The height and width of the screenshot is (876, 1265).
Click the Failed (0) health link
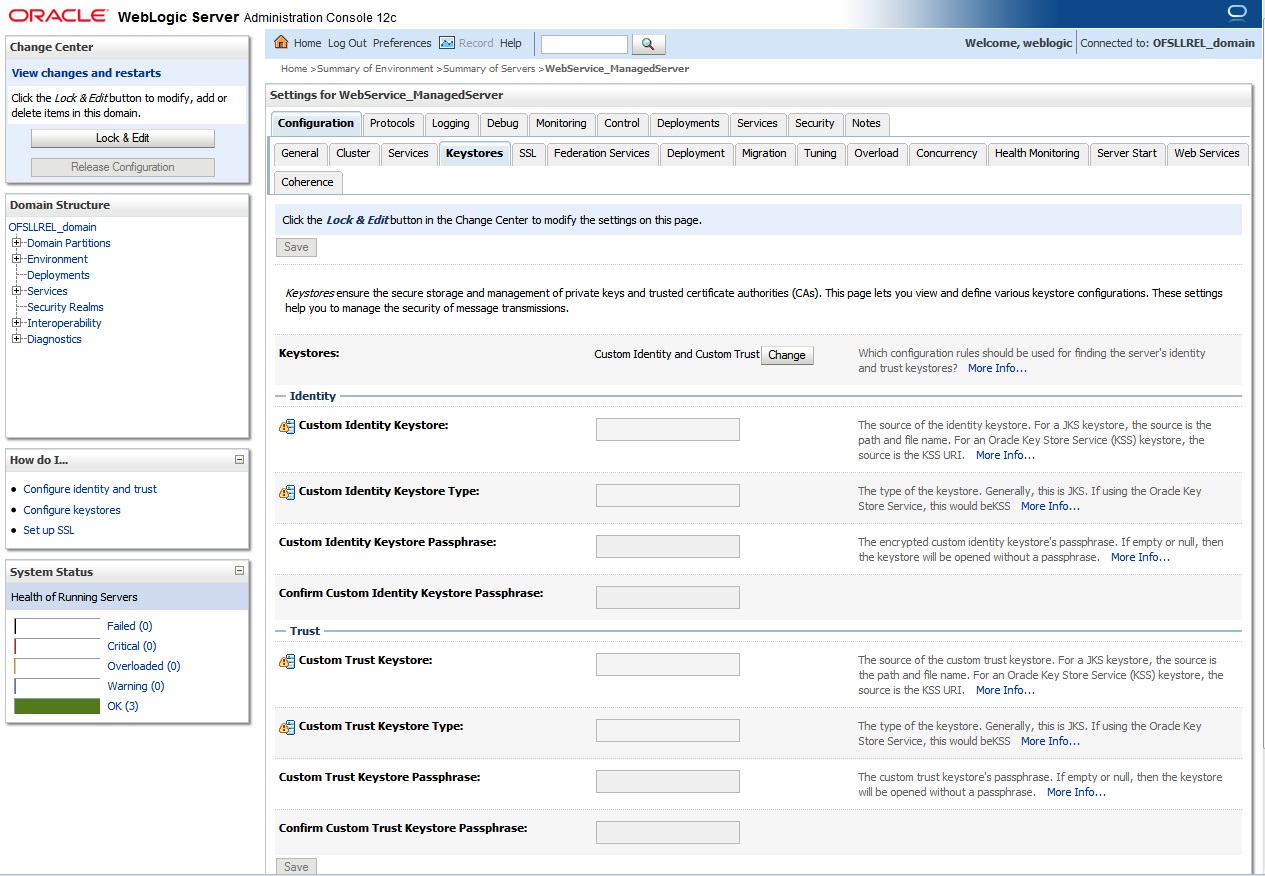pos(129,626)
